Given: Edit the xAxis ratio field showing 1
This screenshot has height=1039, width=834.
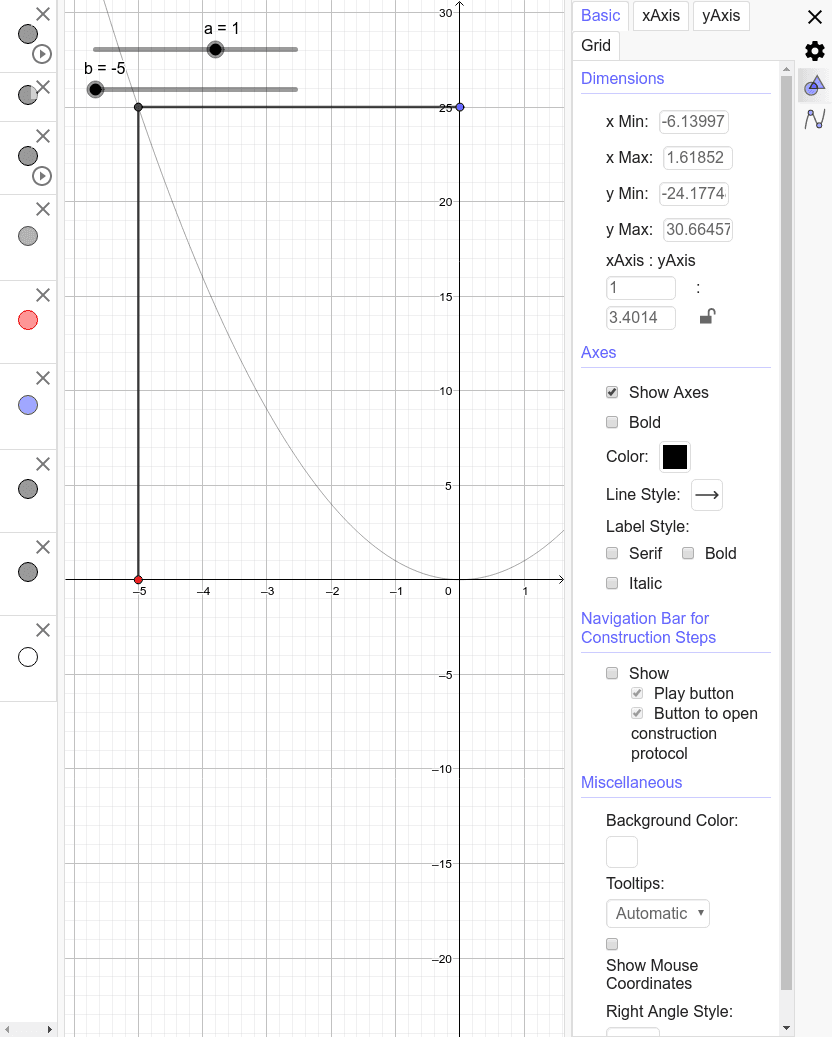Looking at the screenshot, I should [x=641, y=288].
